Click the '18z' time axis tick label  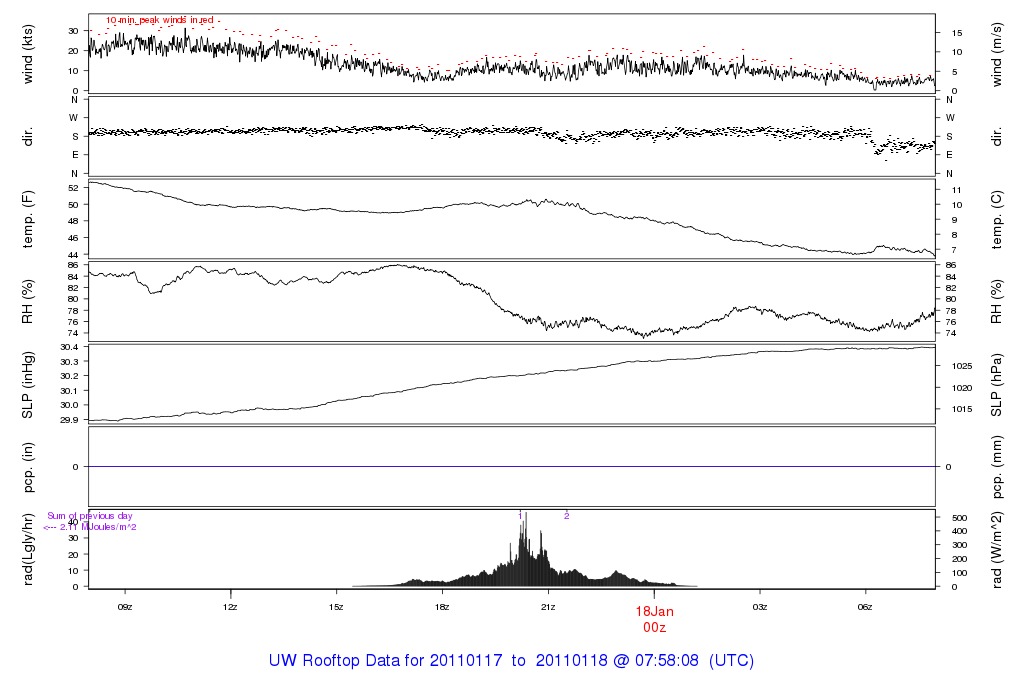point(442,607)
